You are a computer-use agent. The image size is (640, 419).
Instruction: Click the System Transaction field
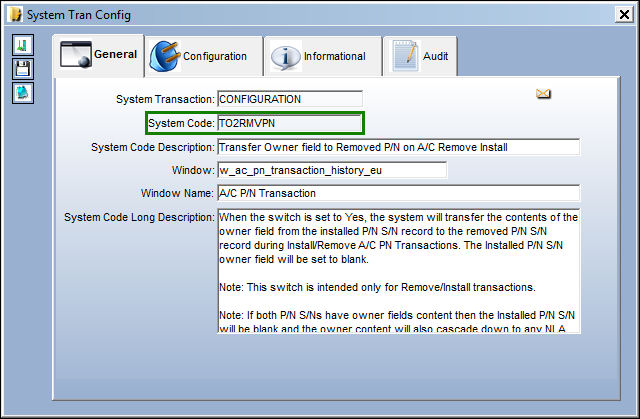click(x=290, y=99)
